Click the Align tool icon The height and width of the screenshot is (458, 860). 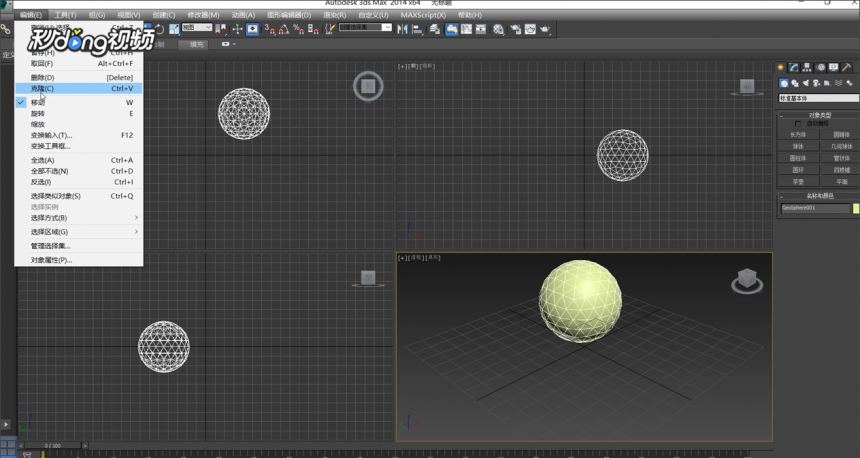coord(417,29)
